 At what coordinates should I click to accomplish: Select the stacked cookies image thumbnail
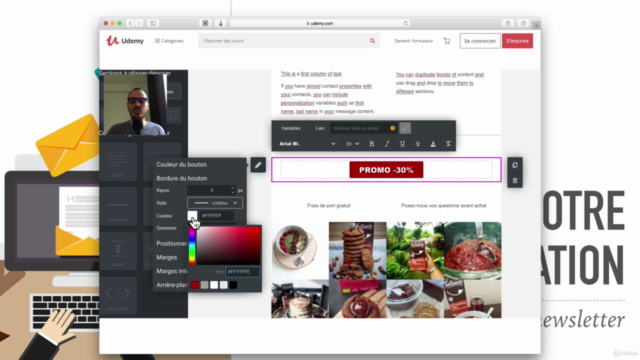(358, 251)
